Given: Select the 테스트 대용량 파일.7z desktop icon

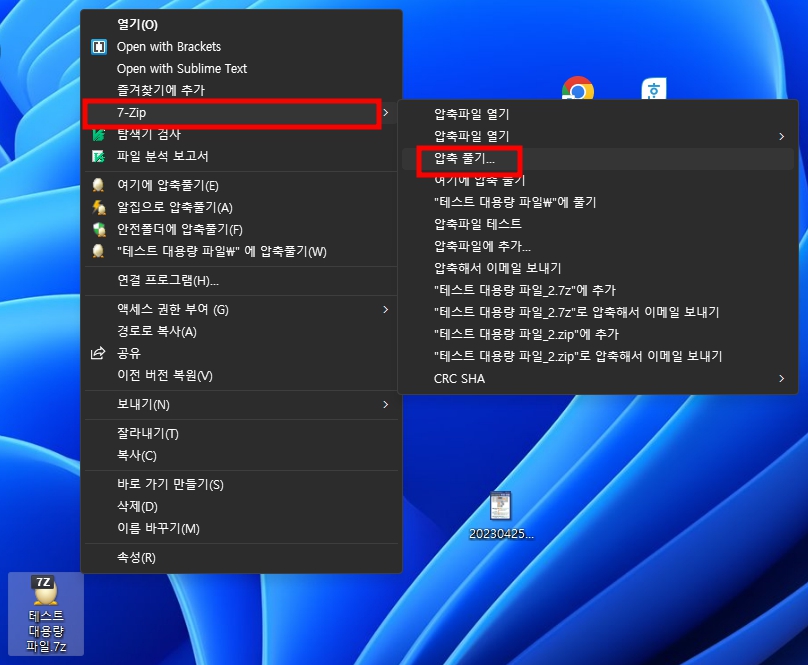Looking at the screenshot, I should coord(46,613).
